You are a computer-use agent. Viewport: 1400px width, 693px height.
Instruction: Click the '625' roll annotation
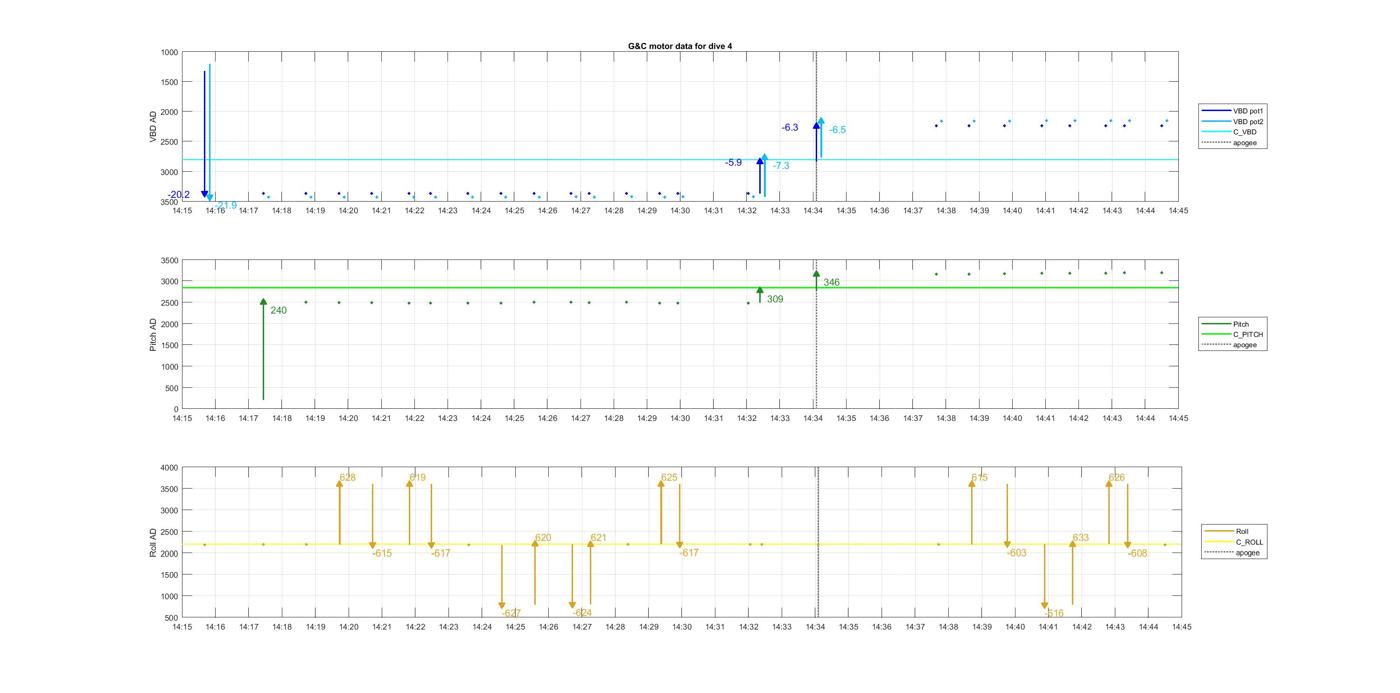click(669, 478)
